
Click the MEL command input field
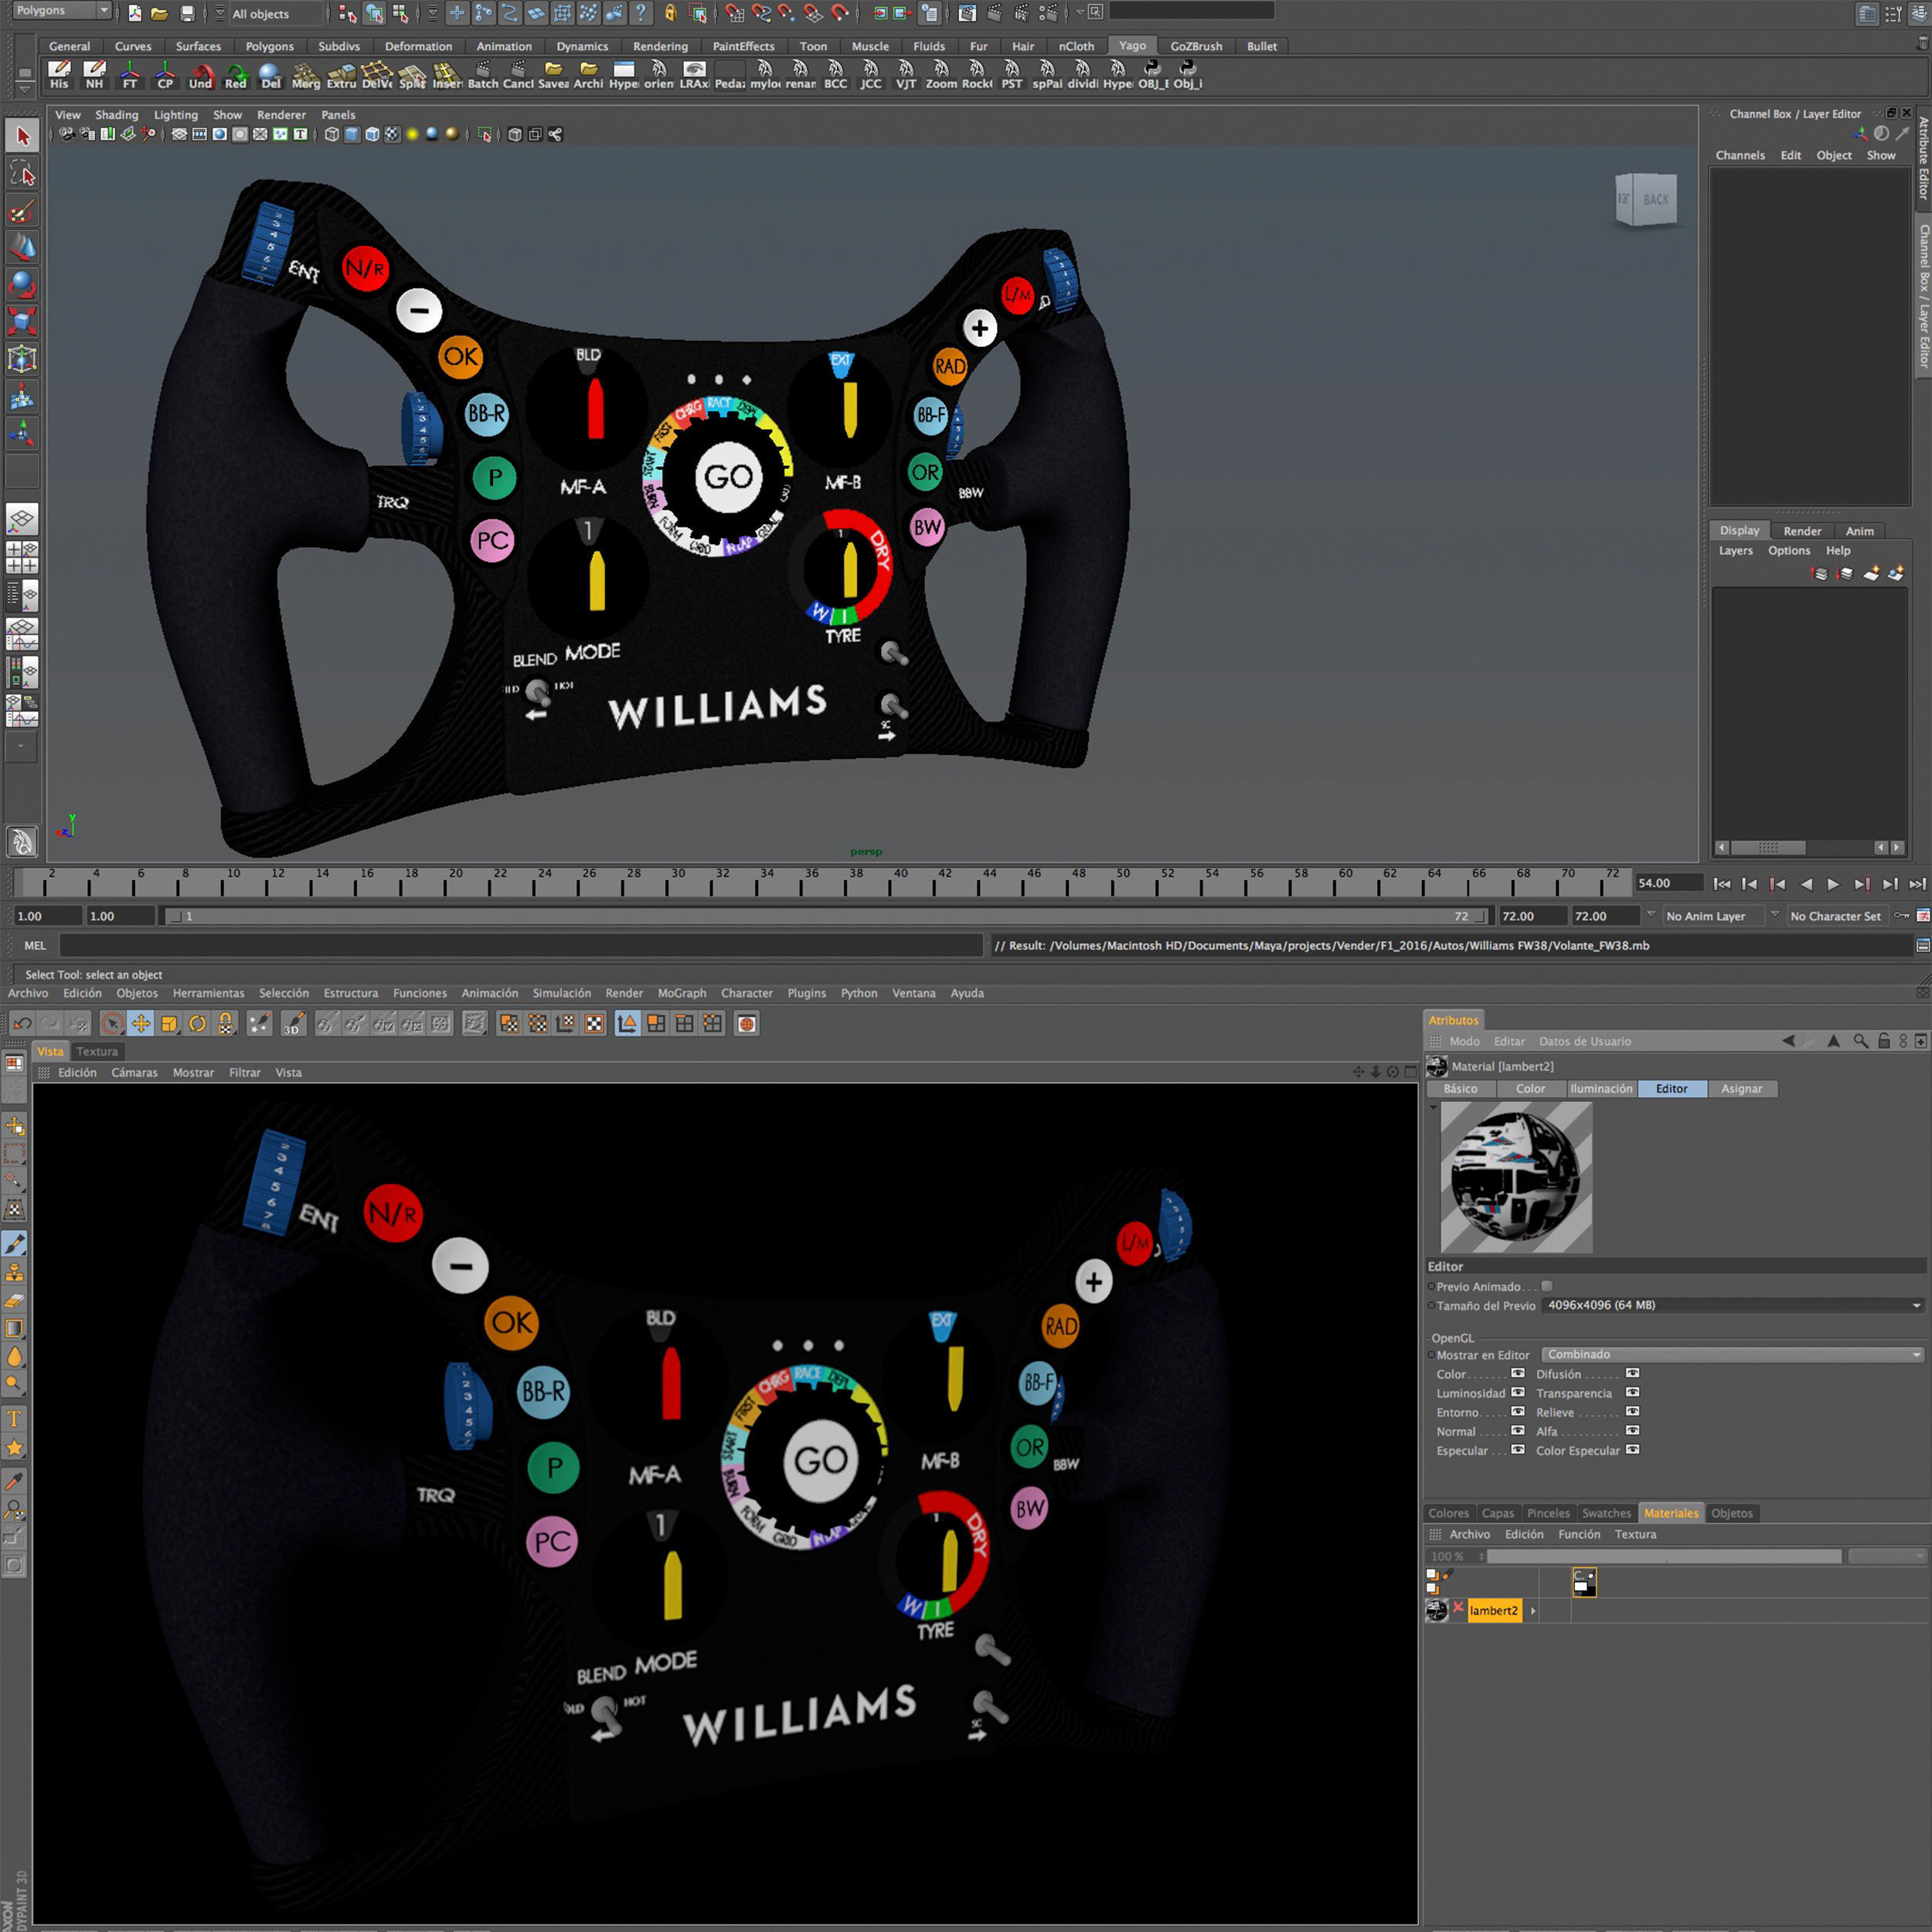(x=520, y=945)
